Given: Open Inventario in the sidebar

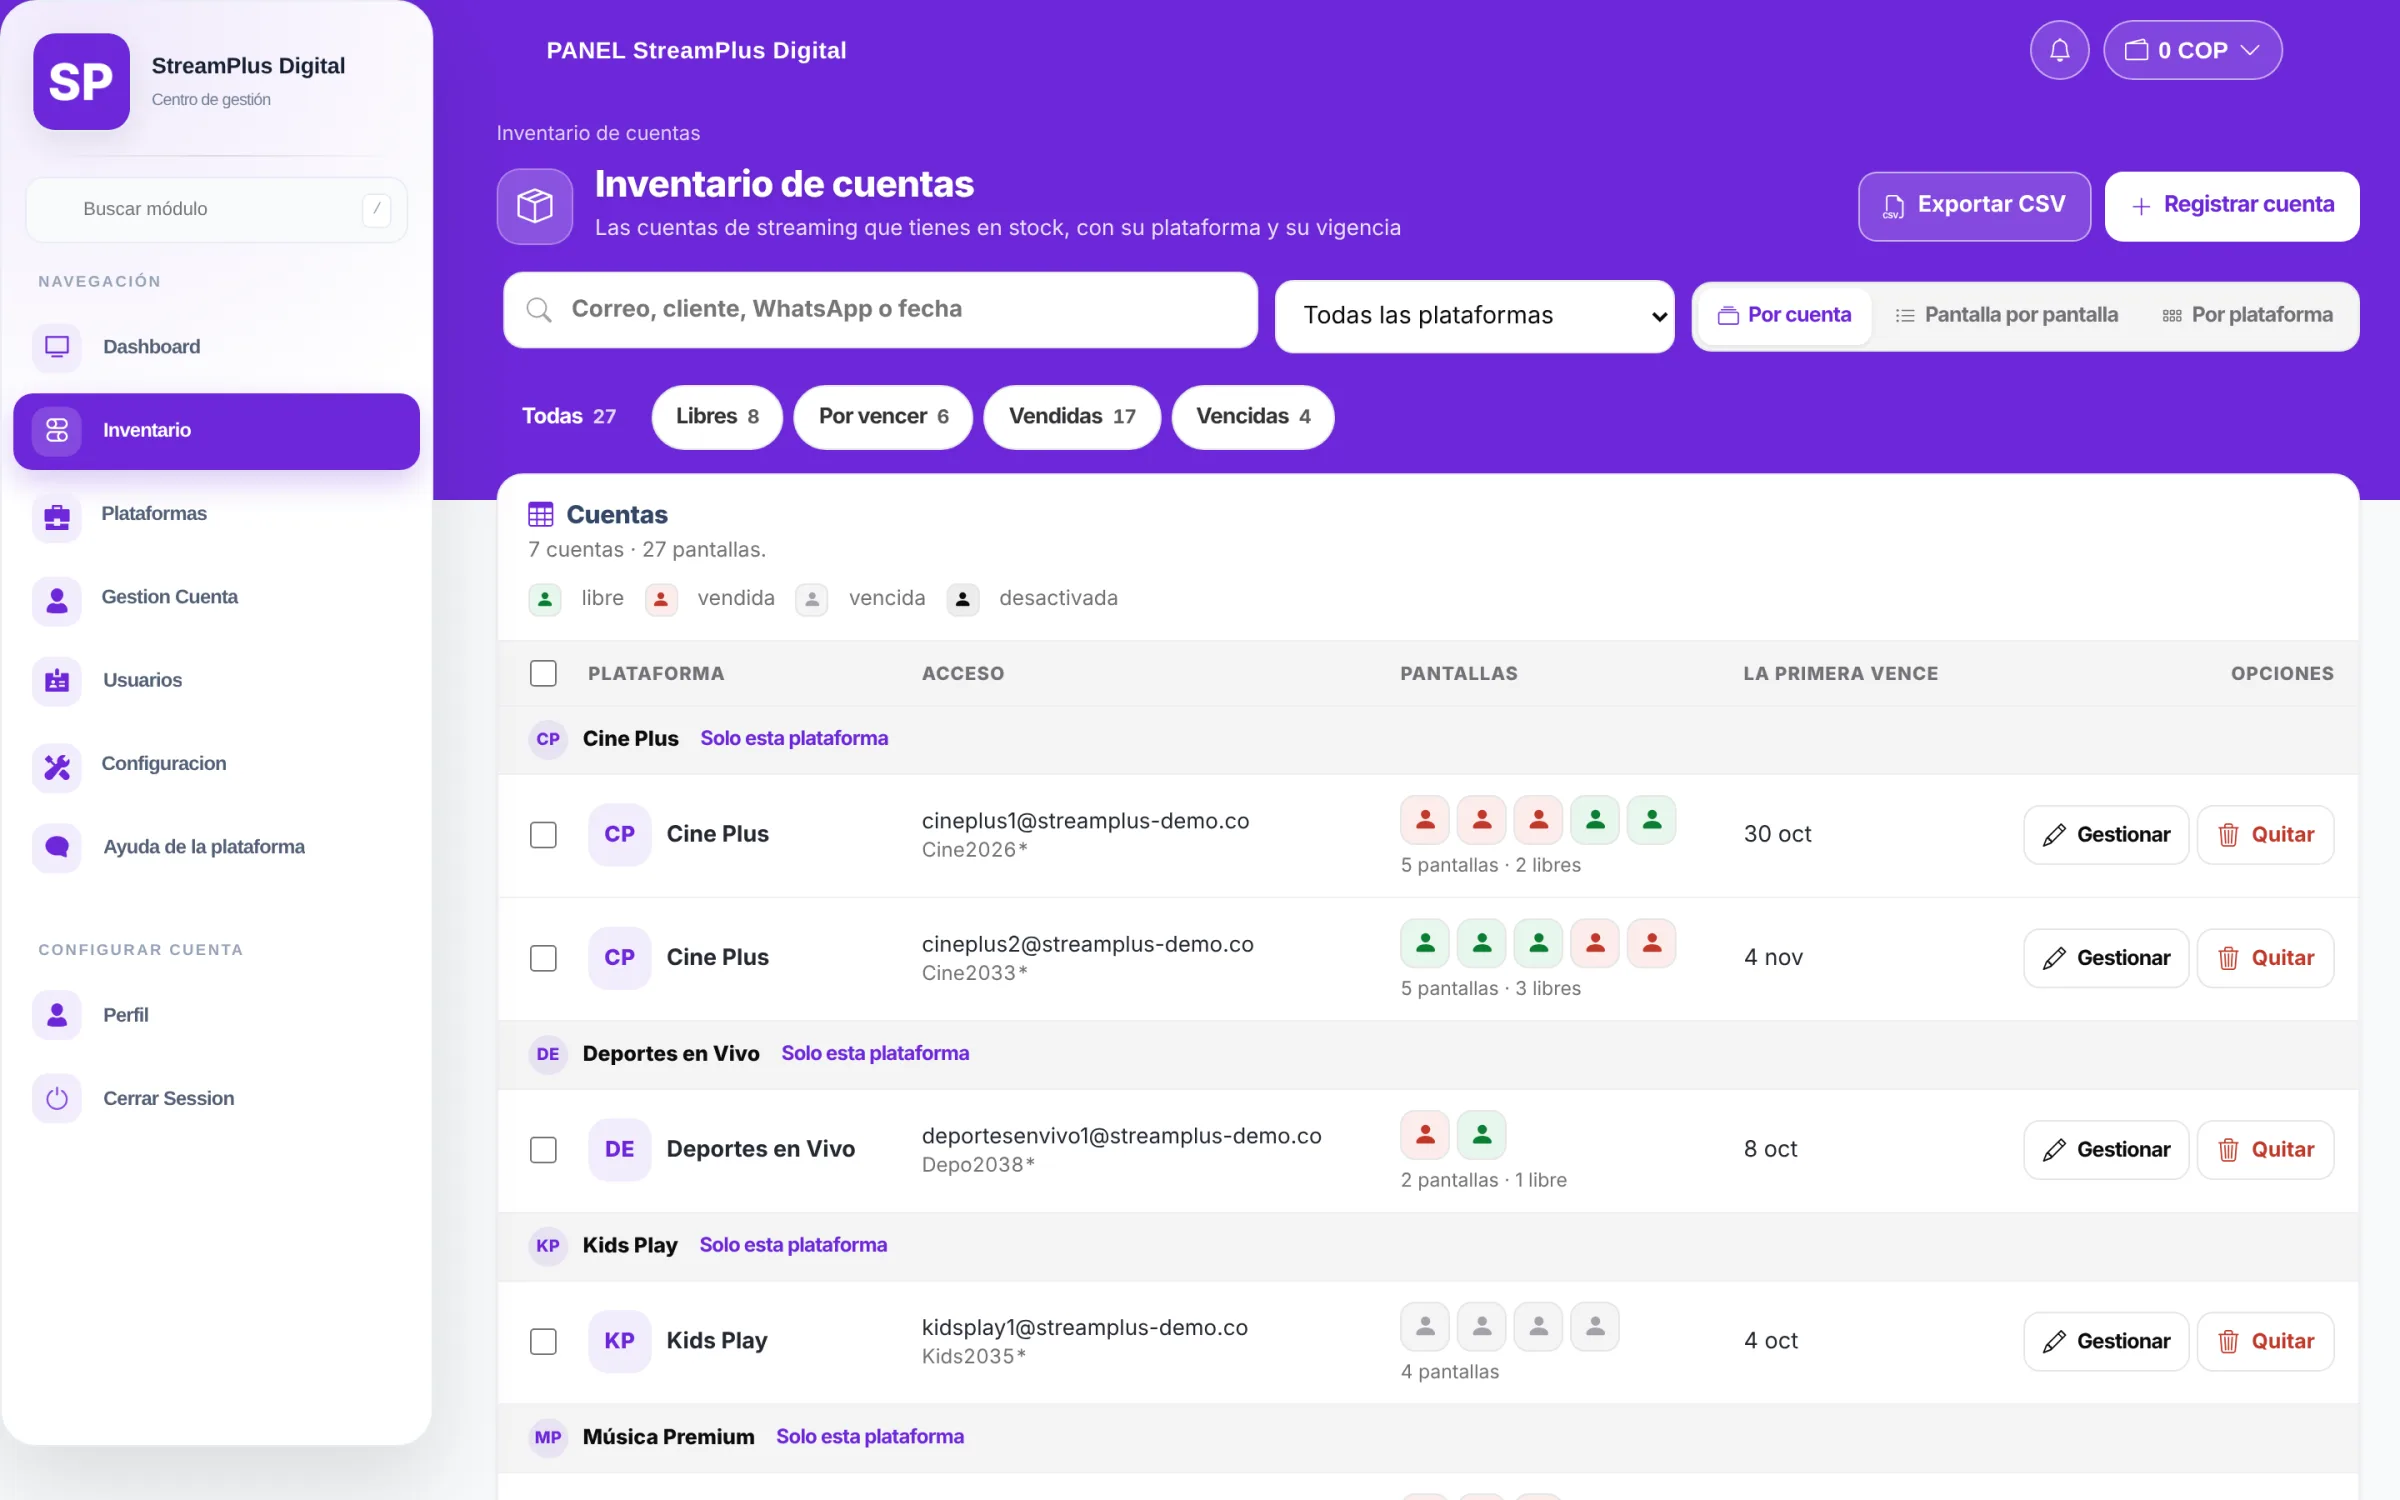Looking at the screenshot, I should coord(216,431).
